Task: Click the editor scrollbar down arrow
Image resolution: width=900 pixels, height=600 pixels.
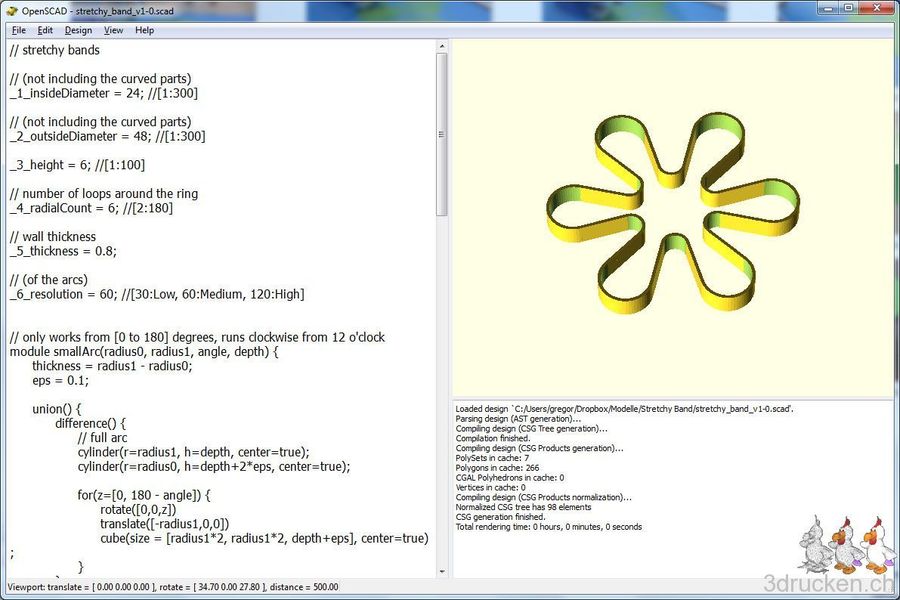Action: [441, 571]
